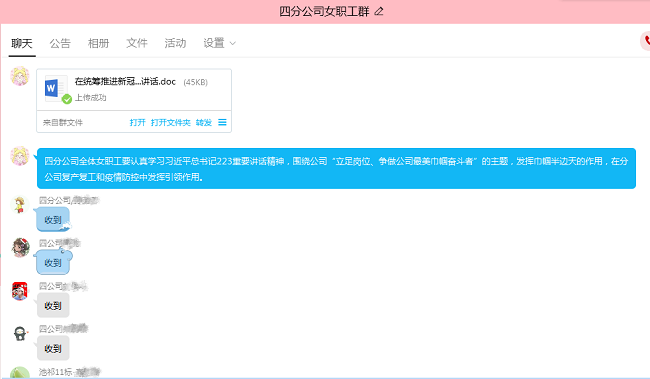This screenshot has height=379, width=650.
Task: Click the red cartoon avatar of third replier
Action: (20, 291)
